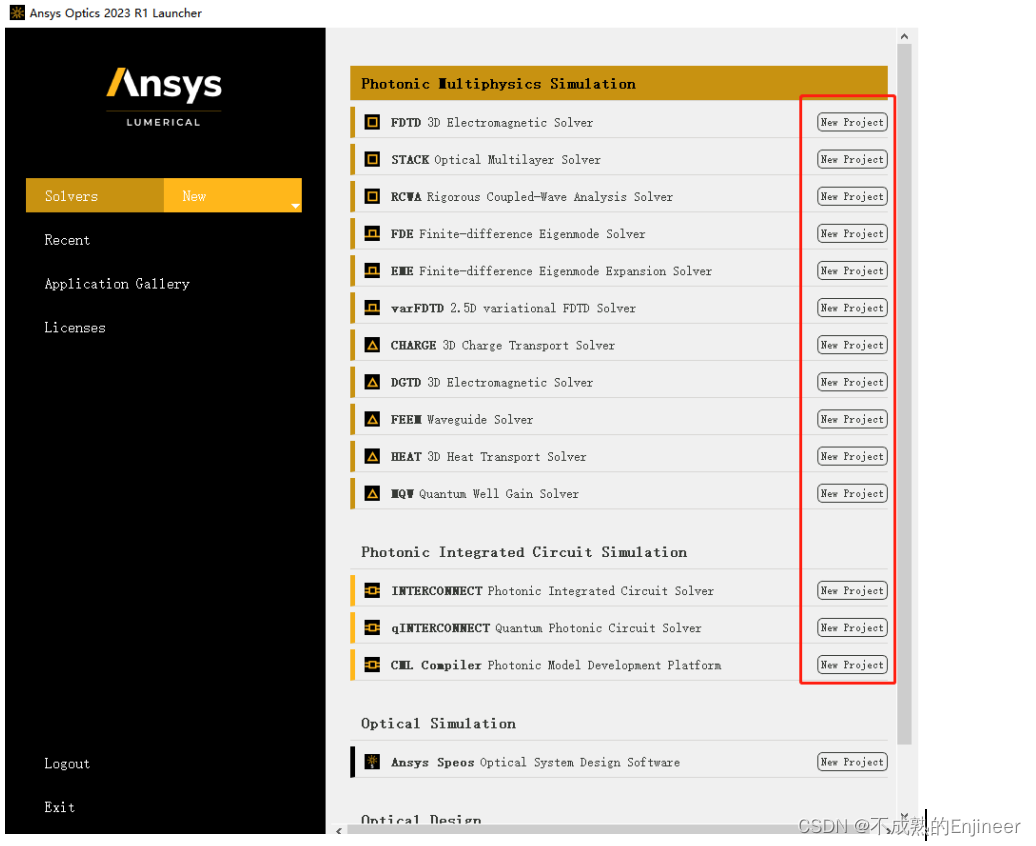Image resolution: width=1036 pixels, height=846 pixels.
Task: Select 'qINTERCONNECT Quantum Photonic Circuit Solver' text
Action: pos(546,627)
